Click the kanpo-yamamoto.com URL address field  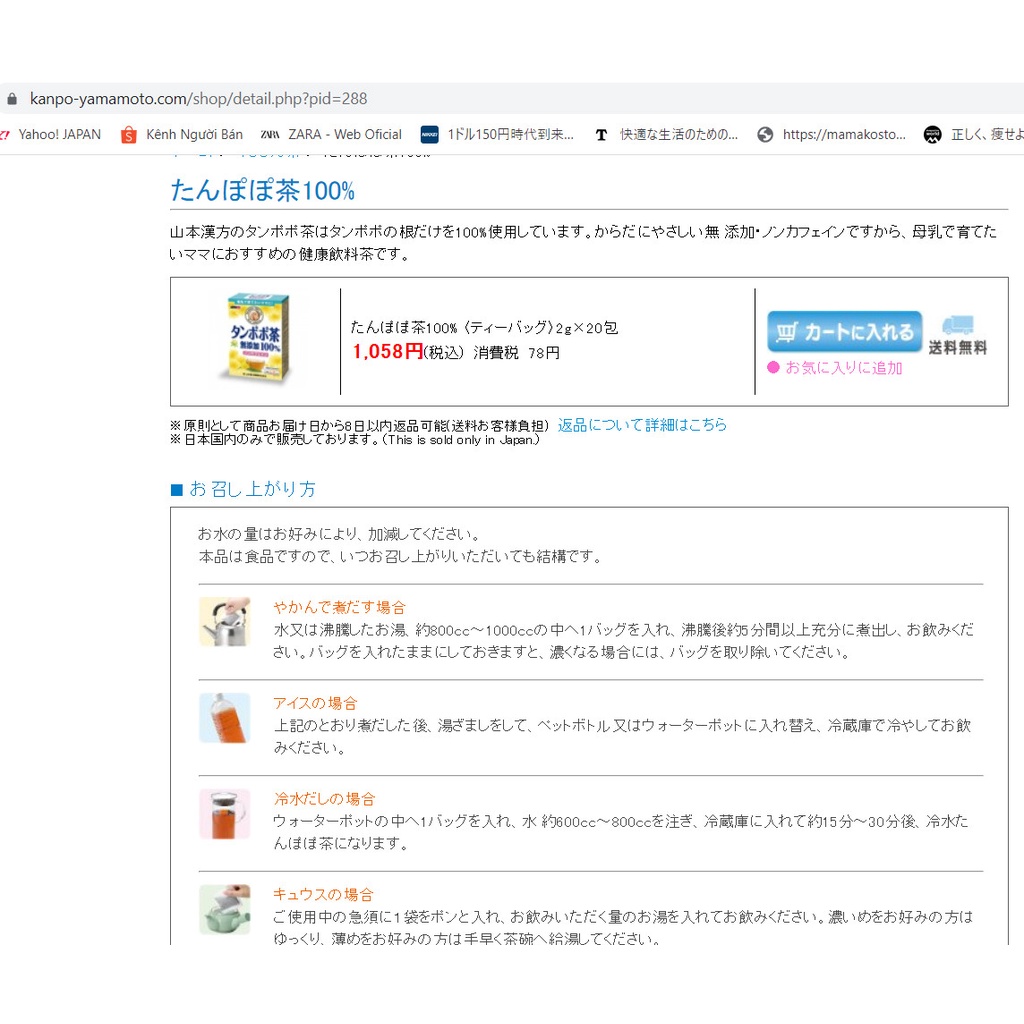[x=199, y=99]
